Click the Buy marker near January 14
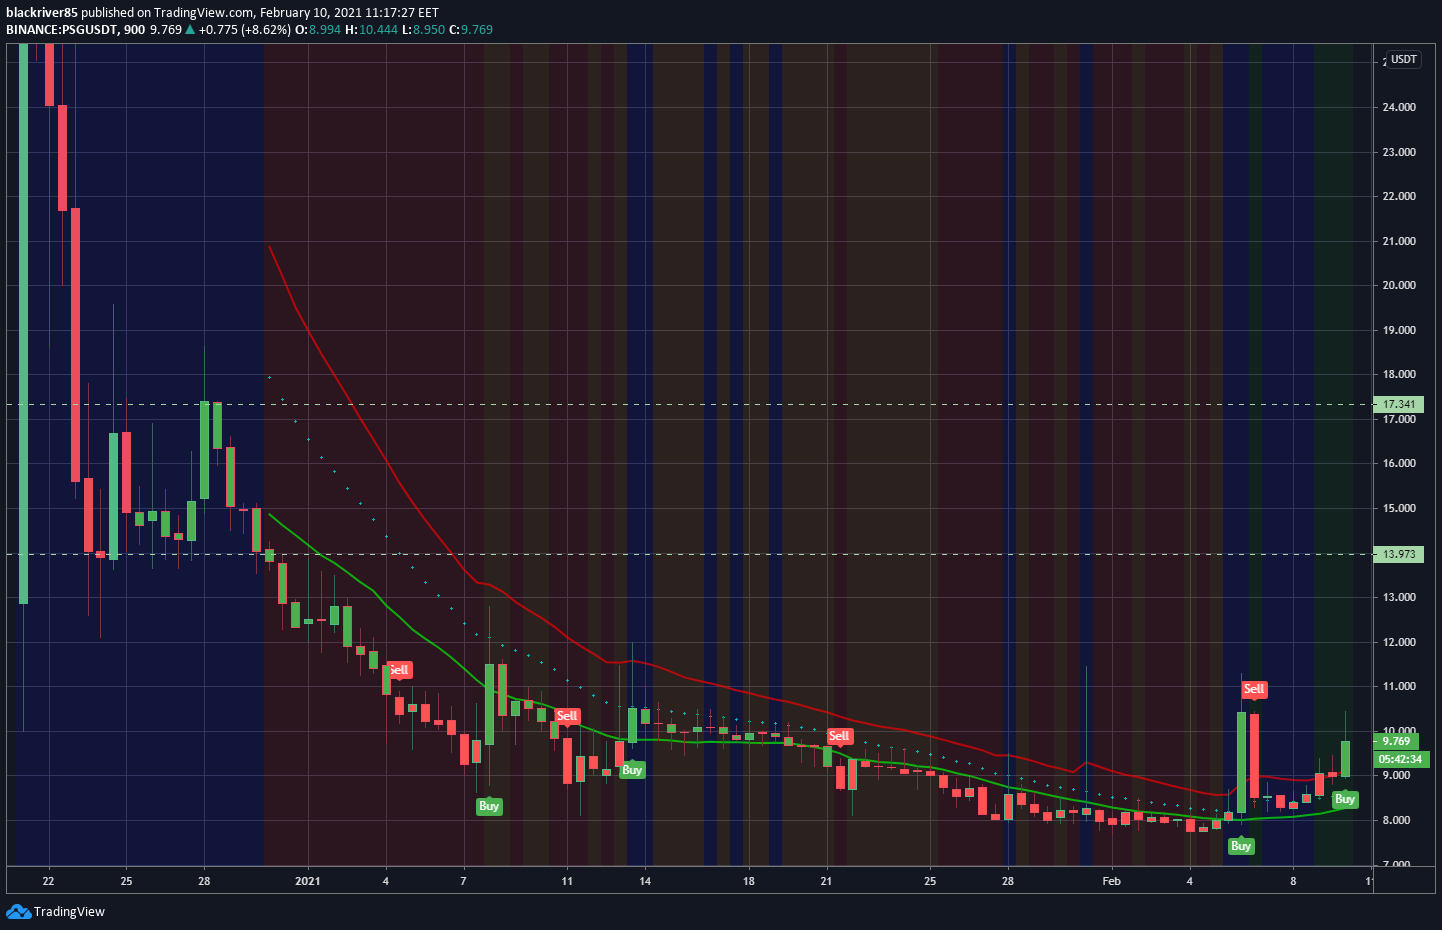This screenshot has width=1442, height=930. click(x=632, y=770)
